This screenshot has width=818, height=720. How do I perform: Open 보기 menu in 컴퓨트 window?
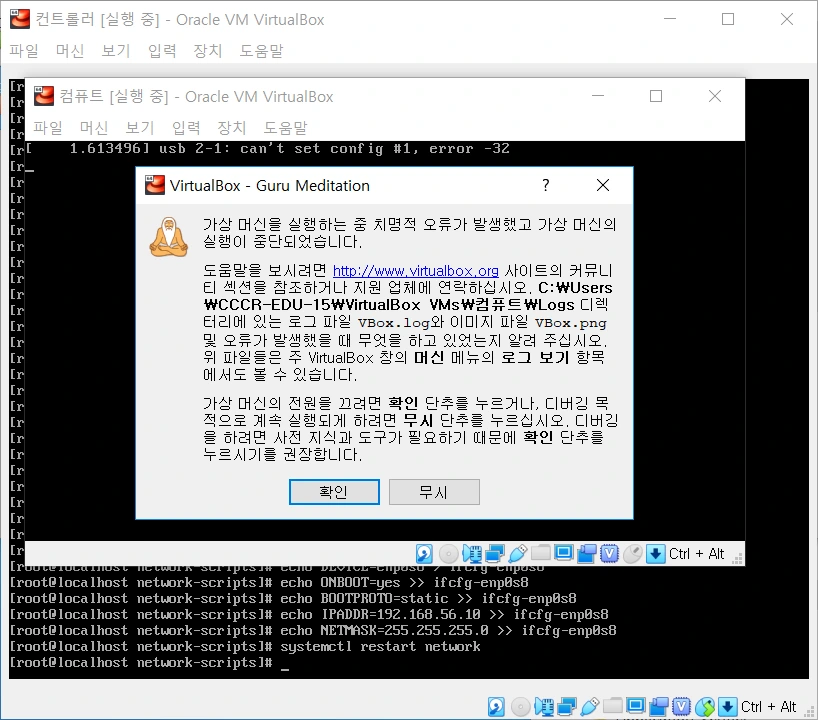[x=140, y=127]
